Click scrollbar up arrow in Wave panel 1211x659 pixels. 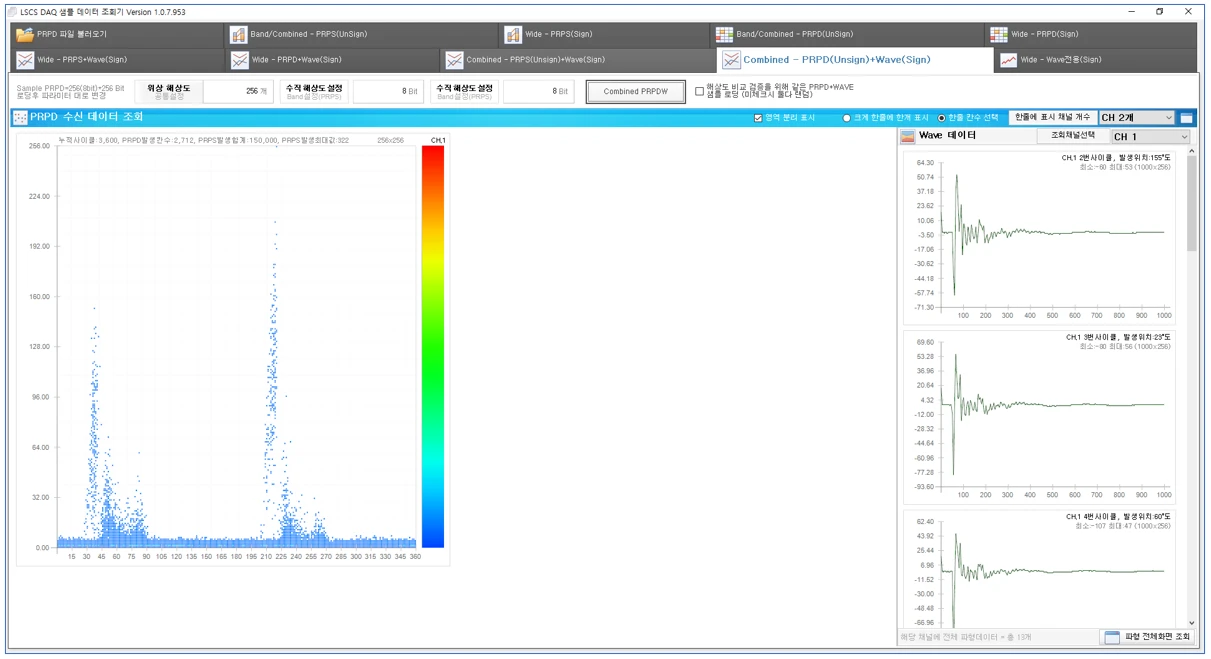tap(1191, 151)
